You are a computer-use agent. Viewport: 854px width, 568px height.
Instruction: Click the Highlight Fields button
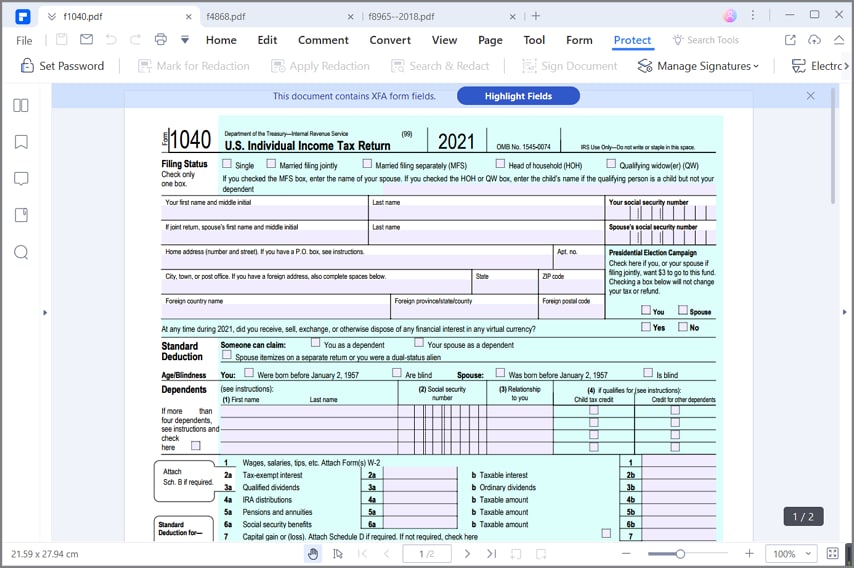click(518, 96)
